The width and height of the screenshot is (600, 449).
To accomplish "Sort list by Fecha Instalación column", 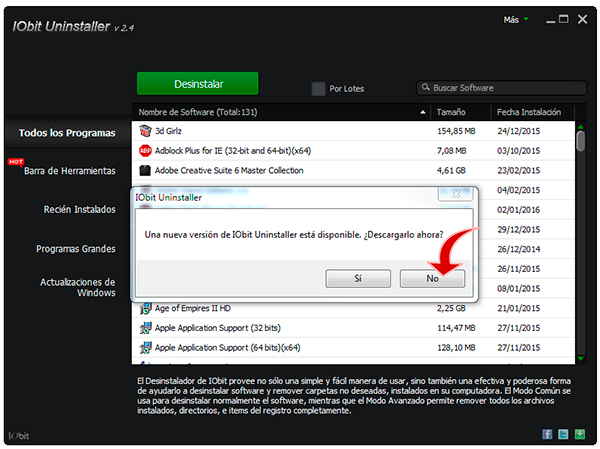I will point(528,112).
